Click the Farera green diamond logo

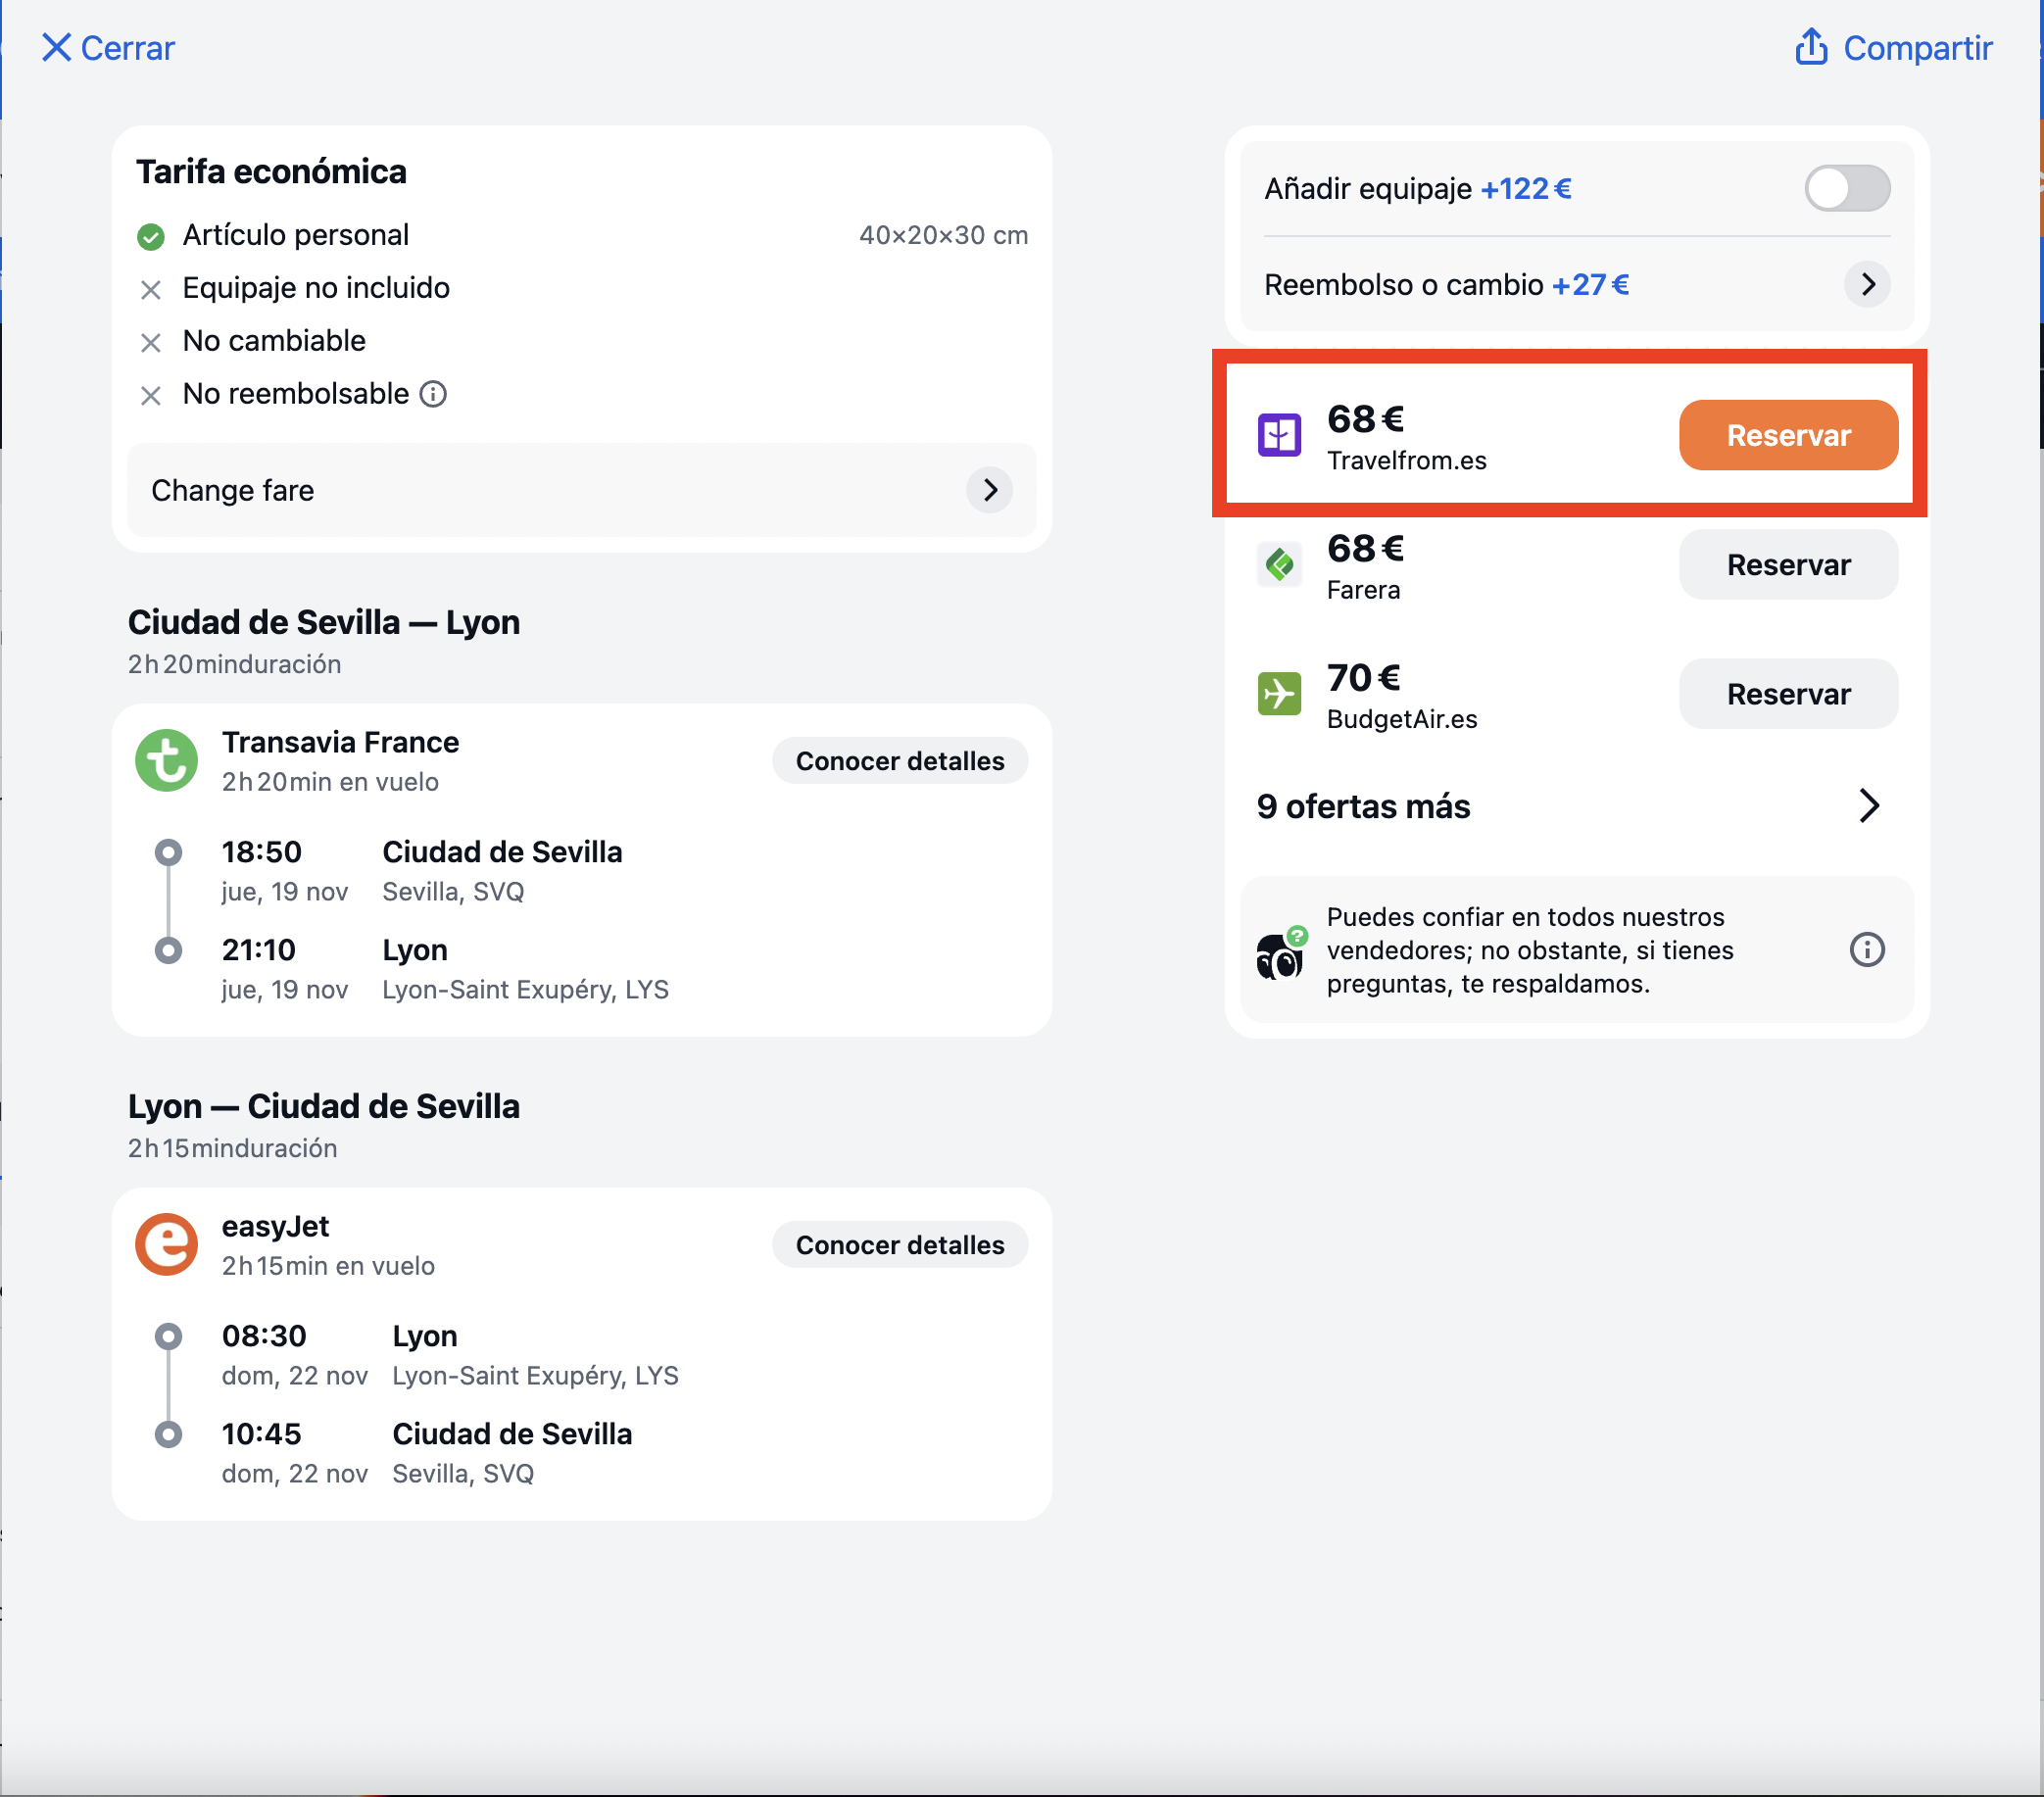1278,565
